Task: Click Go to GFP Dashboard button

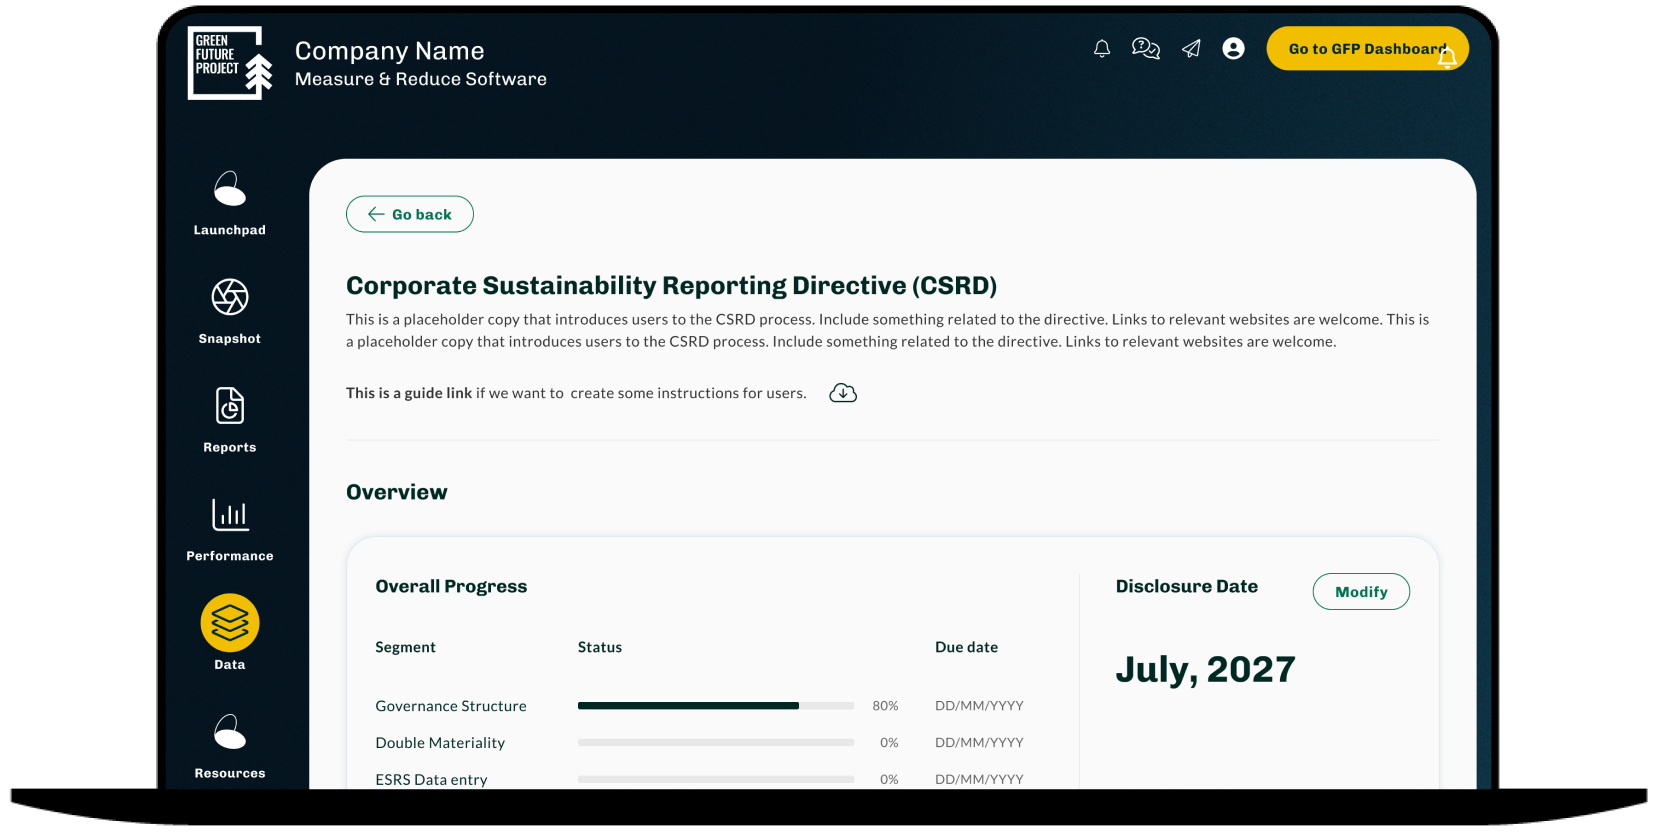Action: [1367, 48]
